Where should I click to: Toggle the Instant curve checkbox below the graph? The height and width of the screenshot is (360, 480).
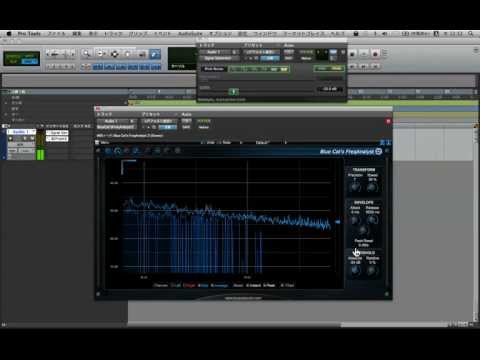point(254,285)
